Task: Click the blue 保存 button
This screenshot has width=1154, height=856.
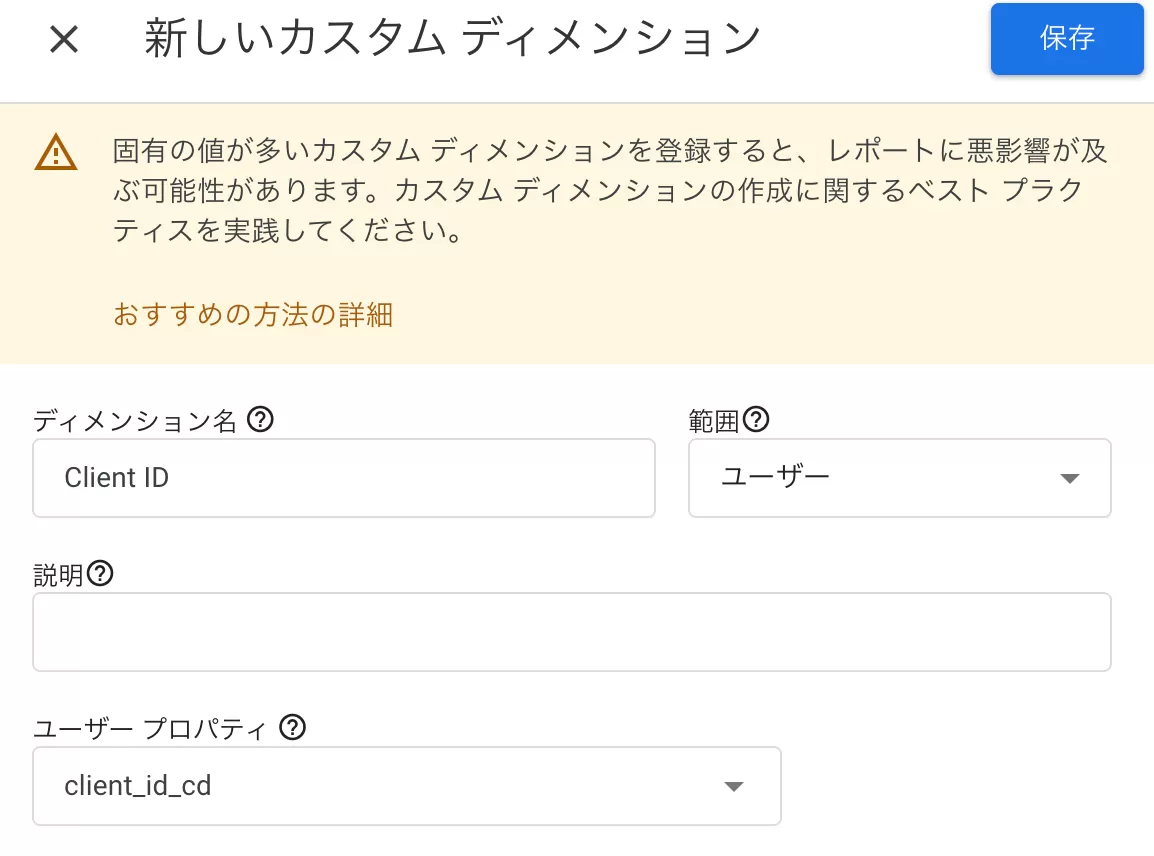Action: coord(1066,38)
